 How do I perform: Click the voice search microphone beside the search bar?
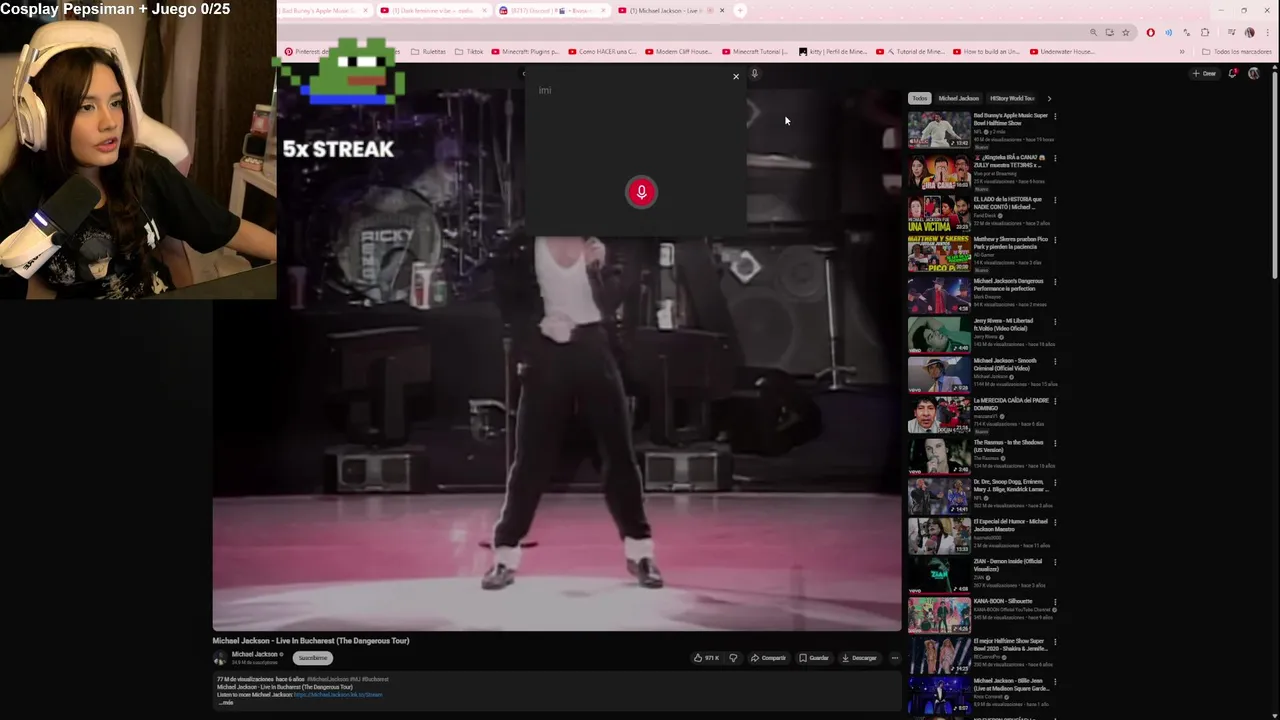[x=755, y=73]
